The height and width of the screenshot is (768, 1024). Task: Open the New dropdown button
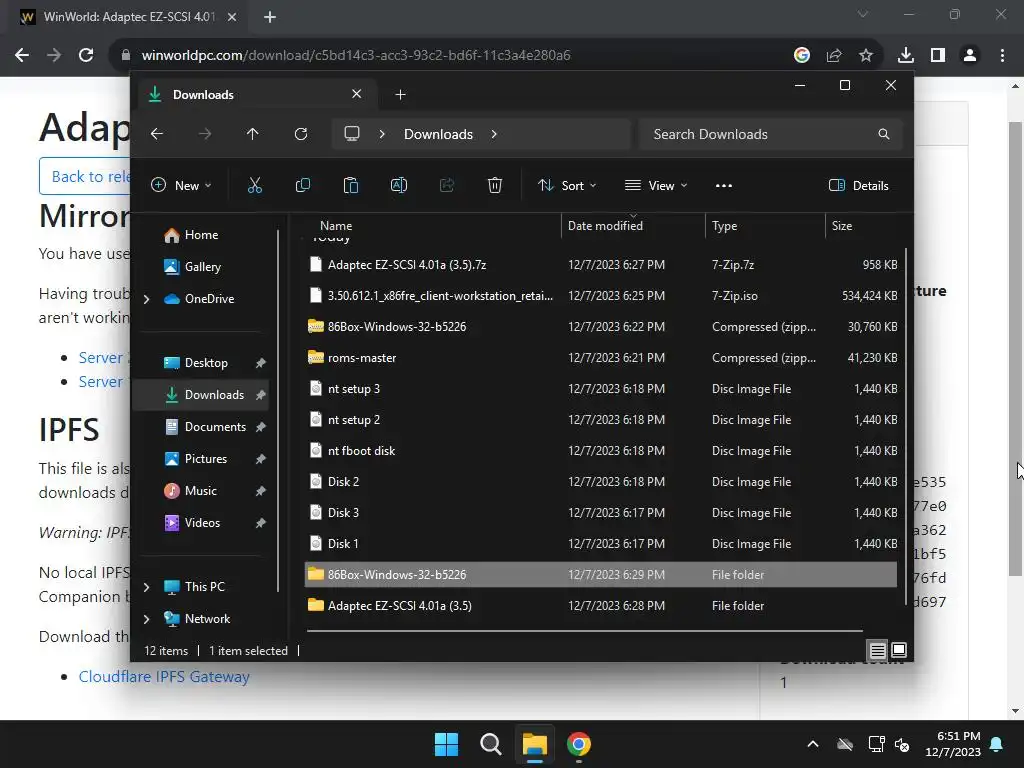coord(181,185)
